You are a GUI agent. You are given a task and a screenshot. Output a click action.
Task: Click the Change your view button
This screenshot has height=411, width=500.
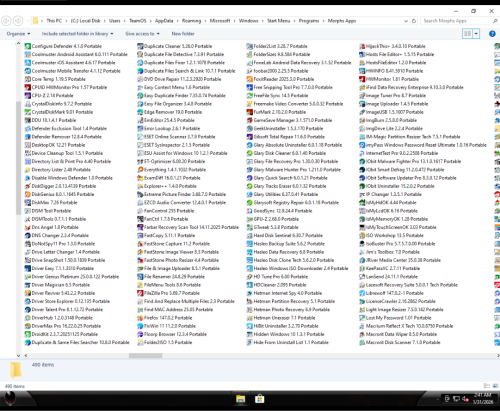coord(468,34)
